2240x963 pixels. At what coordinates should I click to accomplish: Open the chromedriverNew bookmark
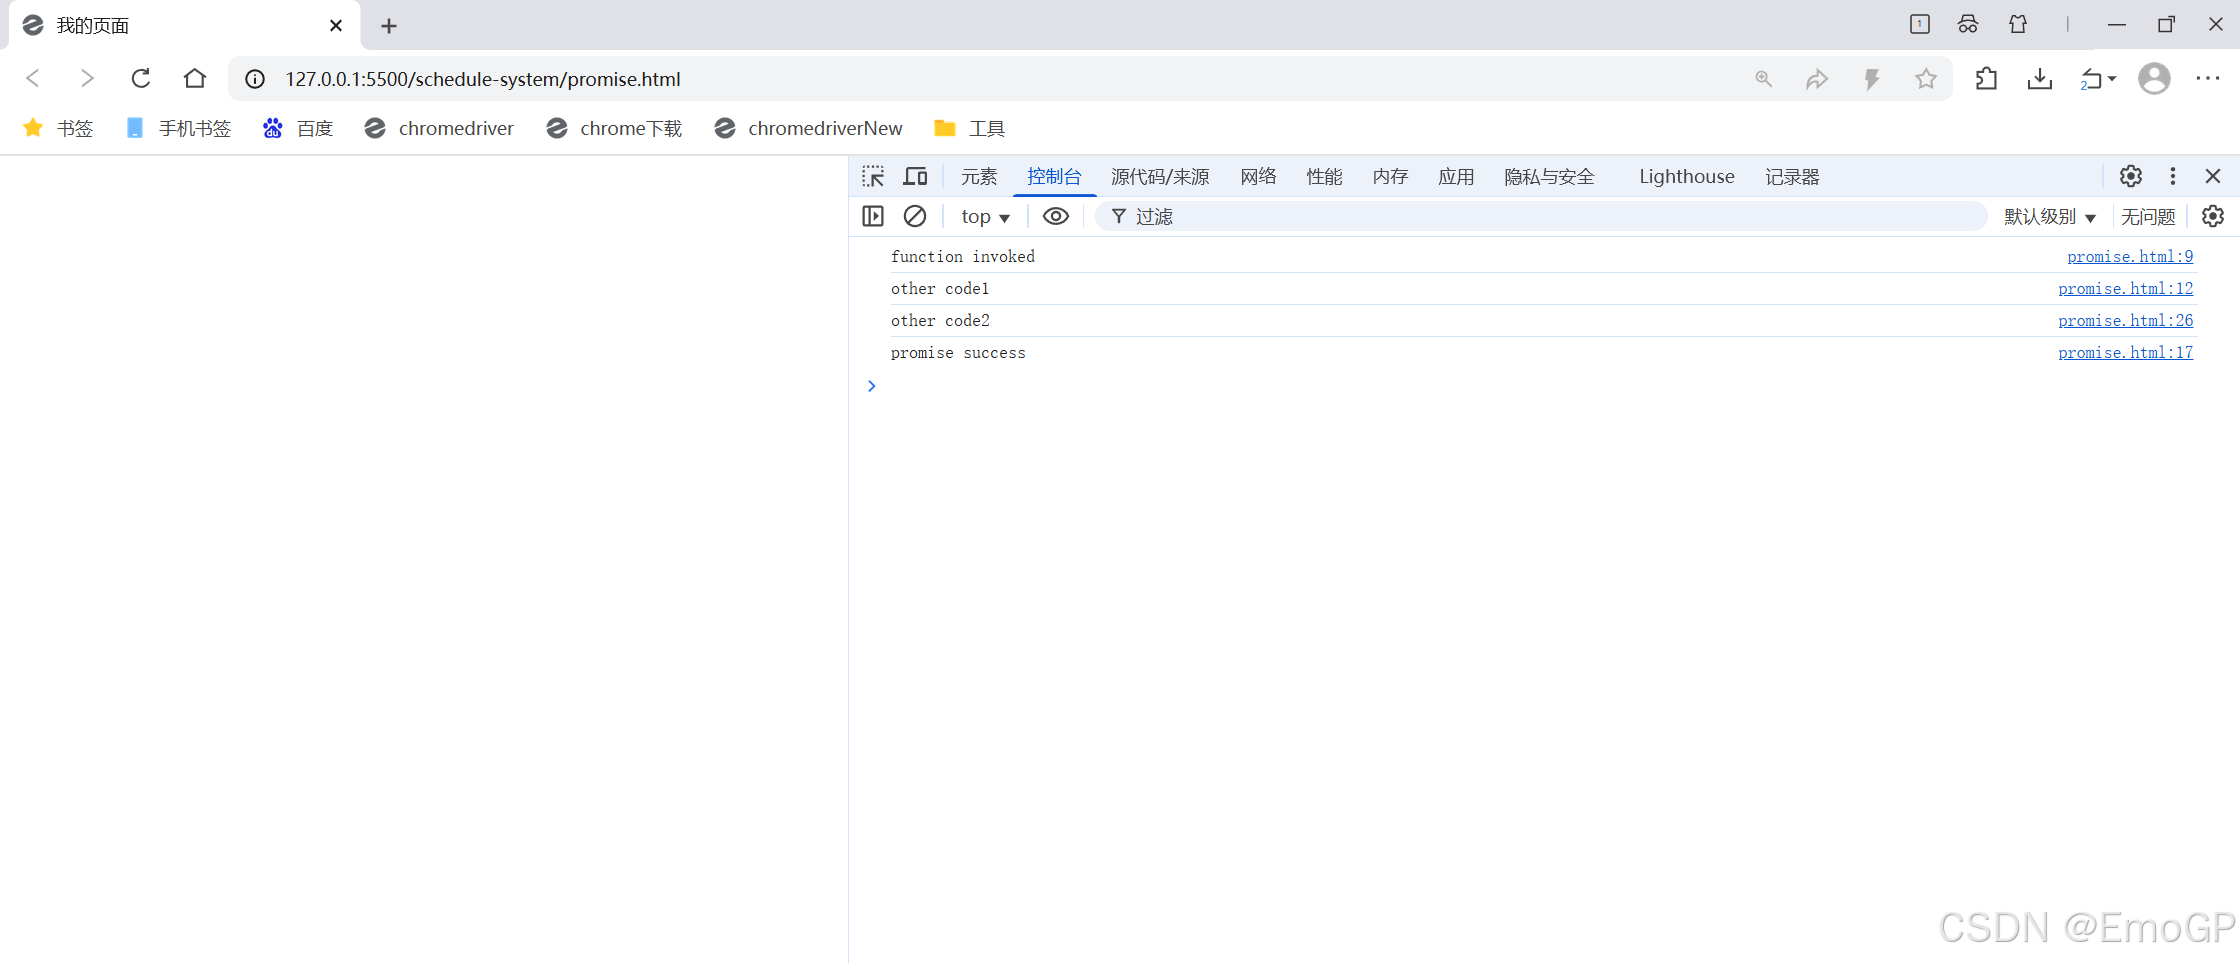[808, 128]
